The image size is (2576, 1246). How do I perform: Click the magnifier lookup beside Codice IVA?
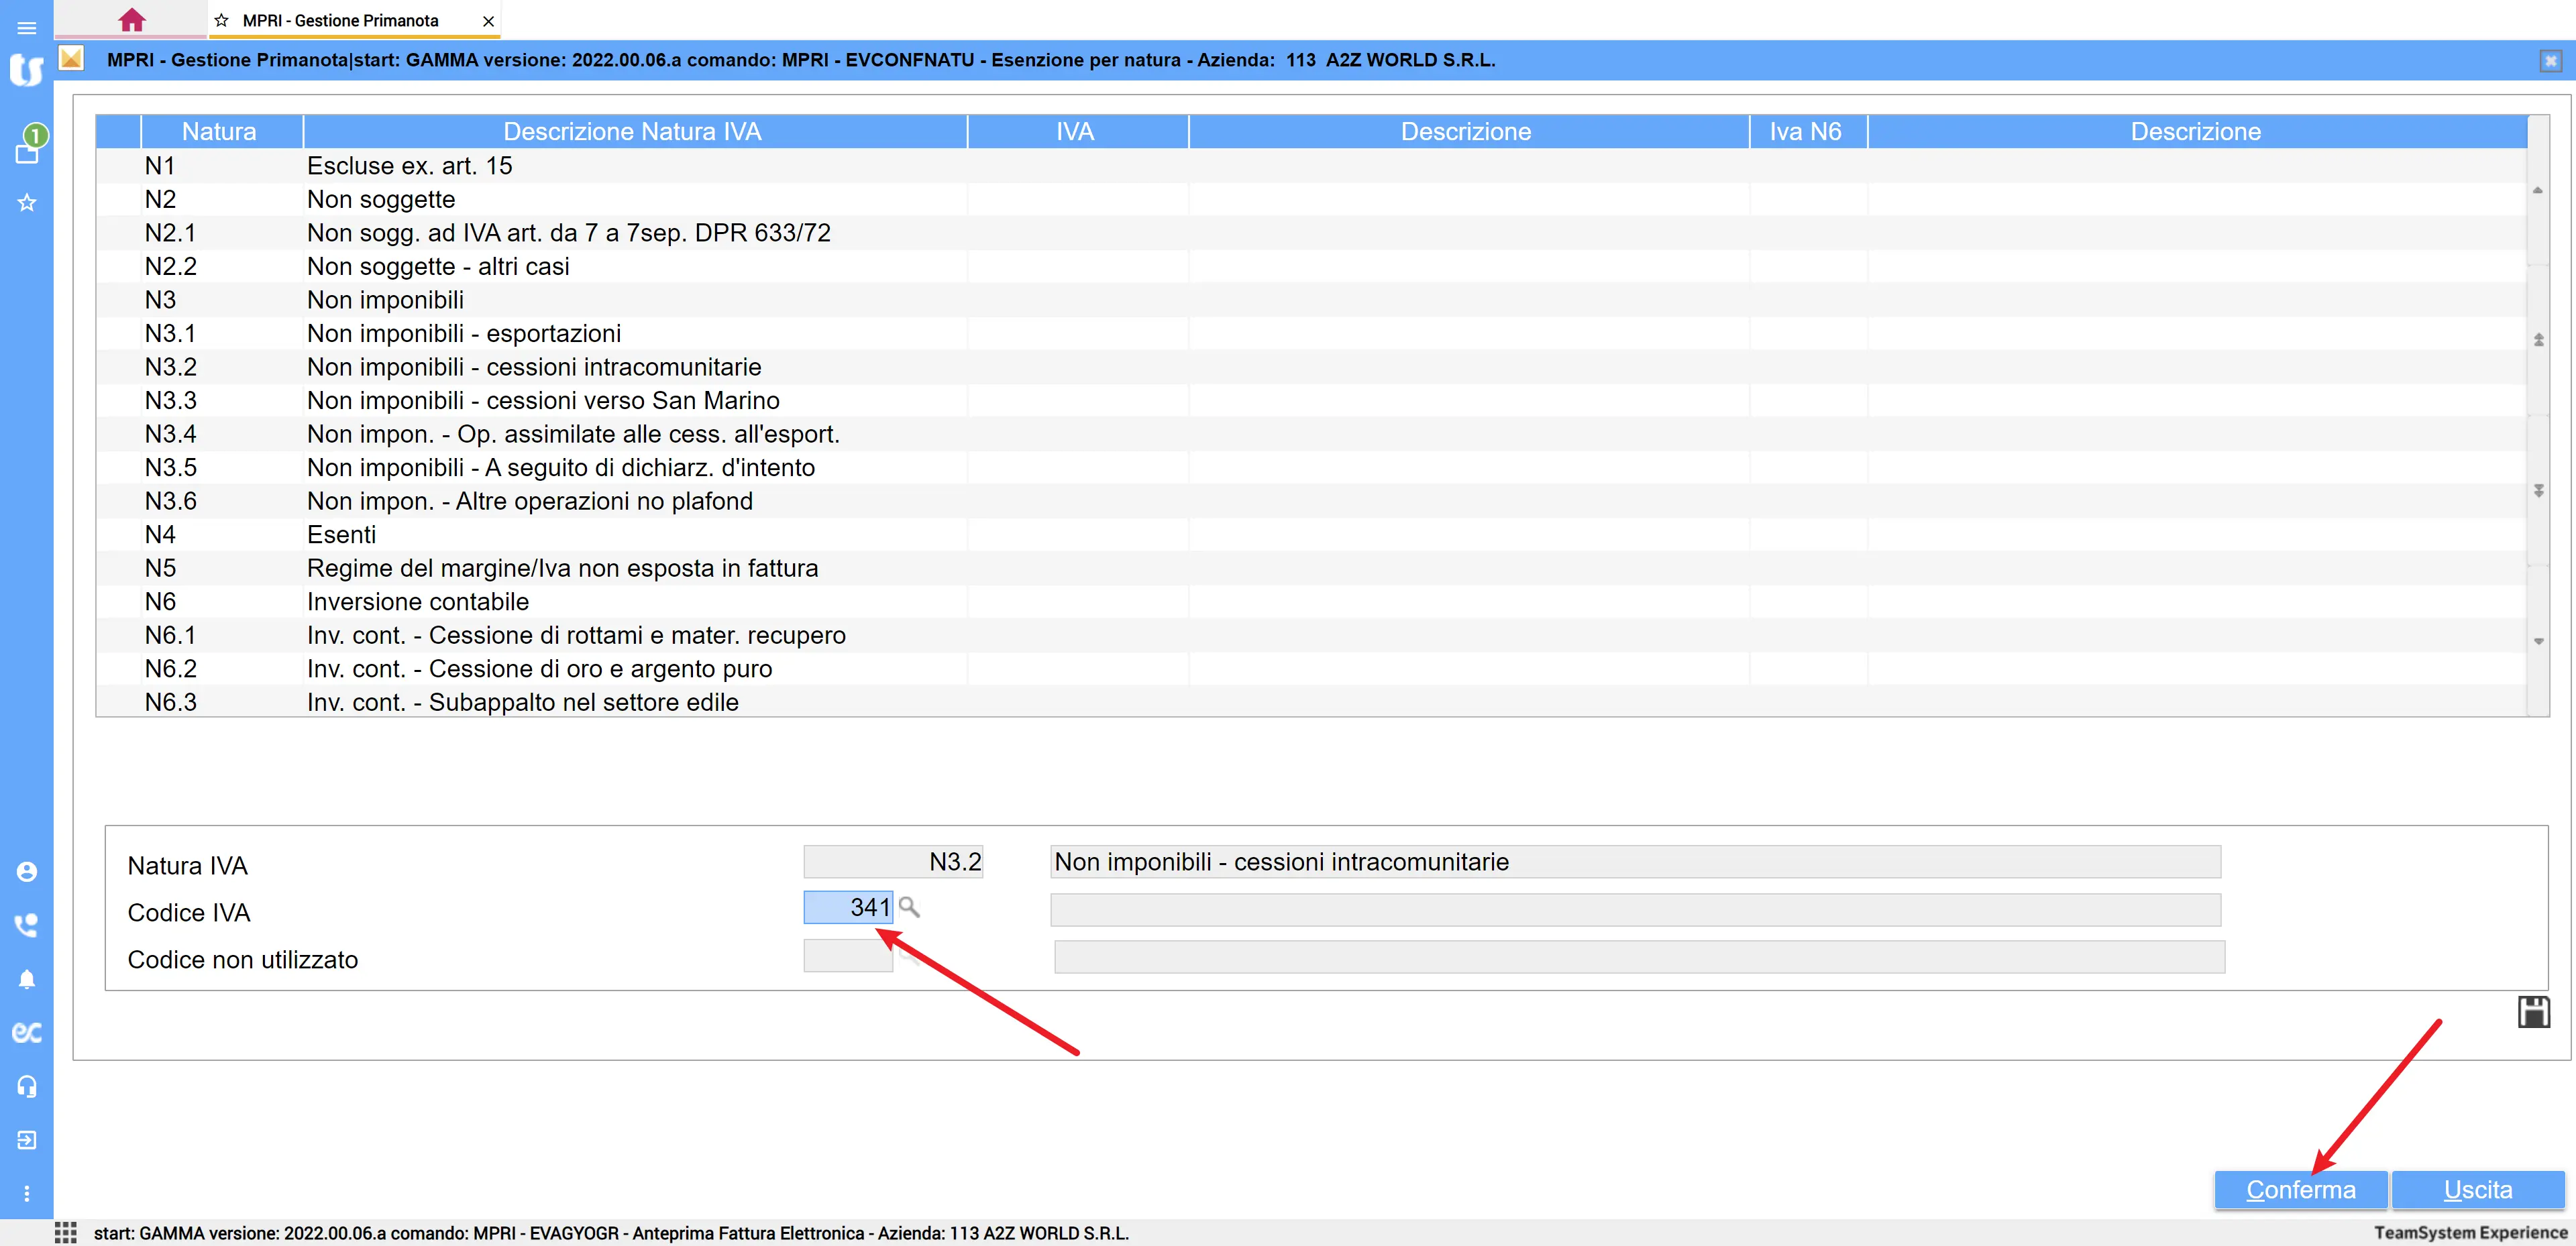[x=909, y=907]
